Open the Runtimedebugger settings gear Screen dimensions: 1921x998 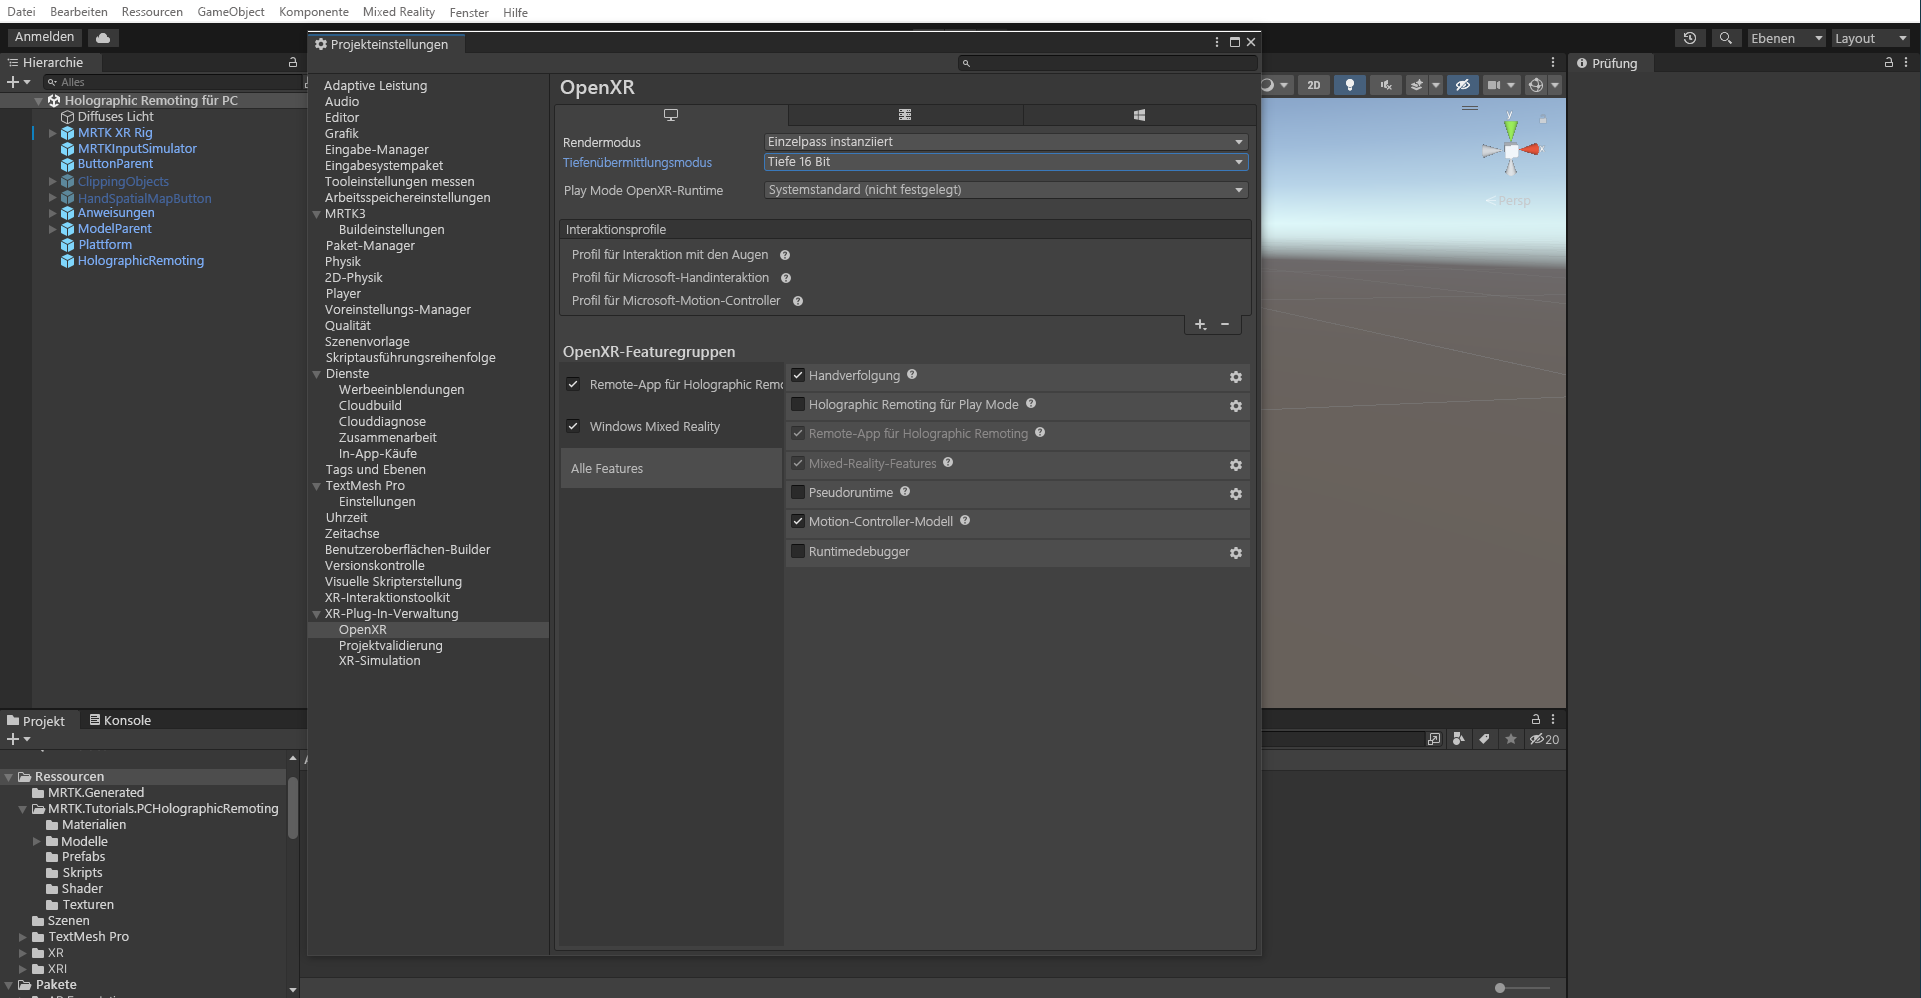coord(1235,552)
